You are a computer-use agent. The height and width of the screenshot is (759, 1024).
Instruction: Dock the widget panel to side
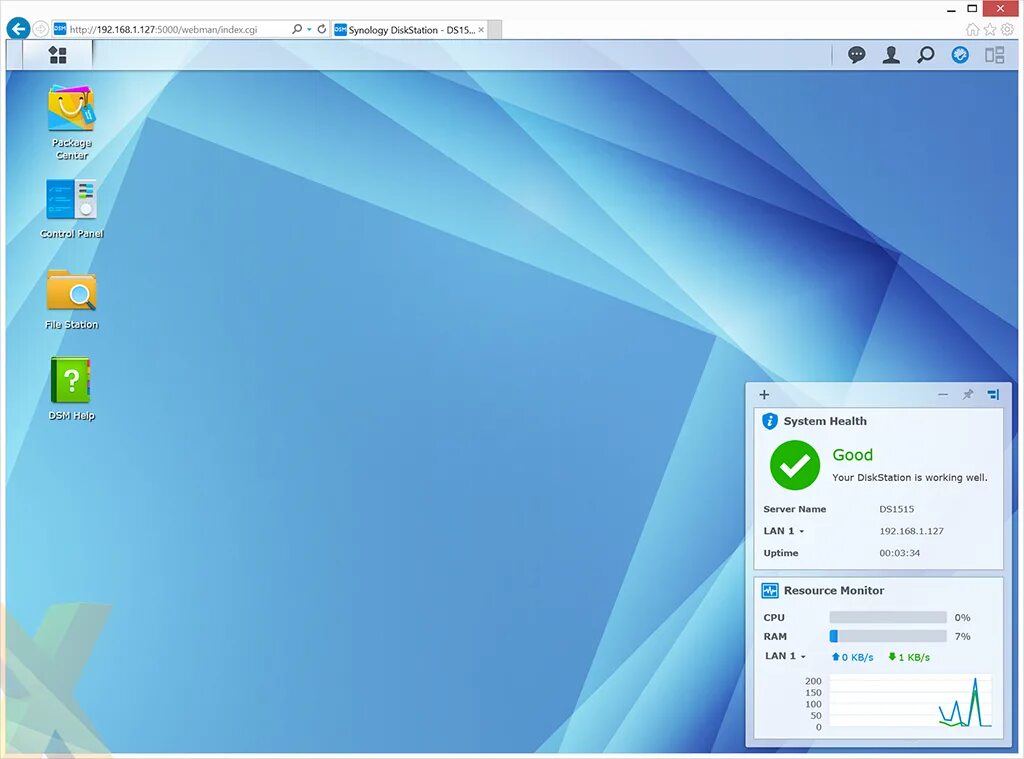point(993,394)
